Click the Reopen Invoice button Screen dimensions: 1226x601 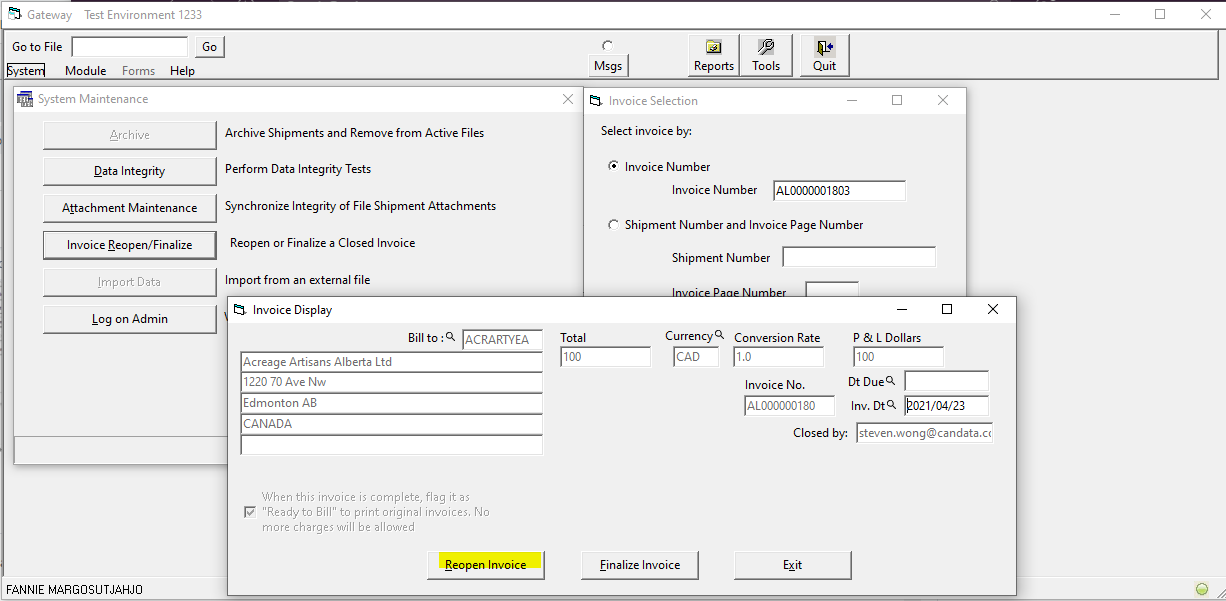coord(485,565)
